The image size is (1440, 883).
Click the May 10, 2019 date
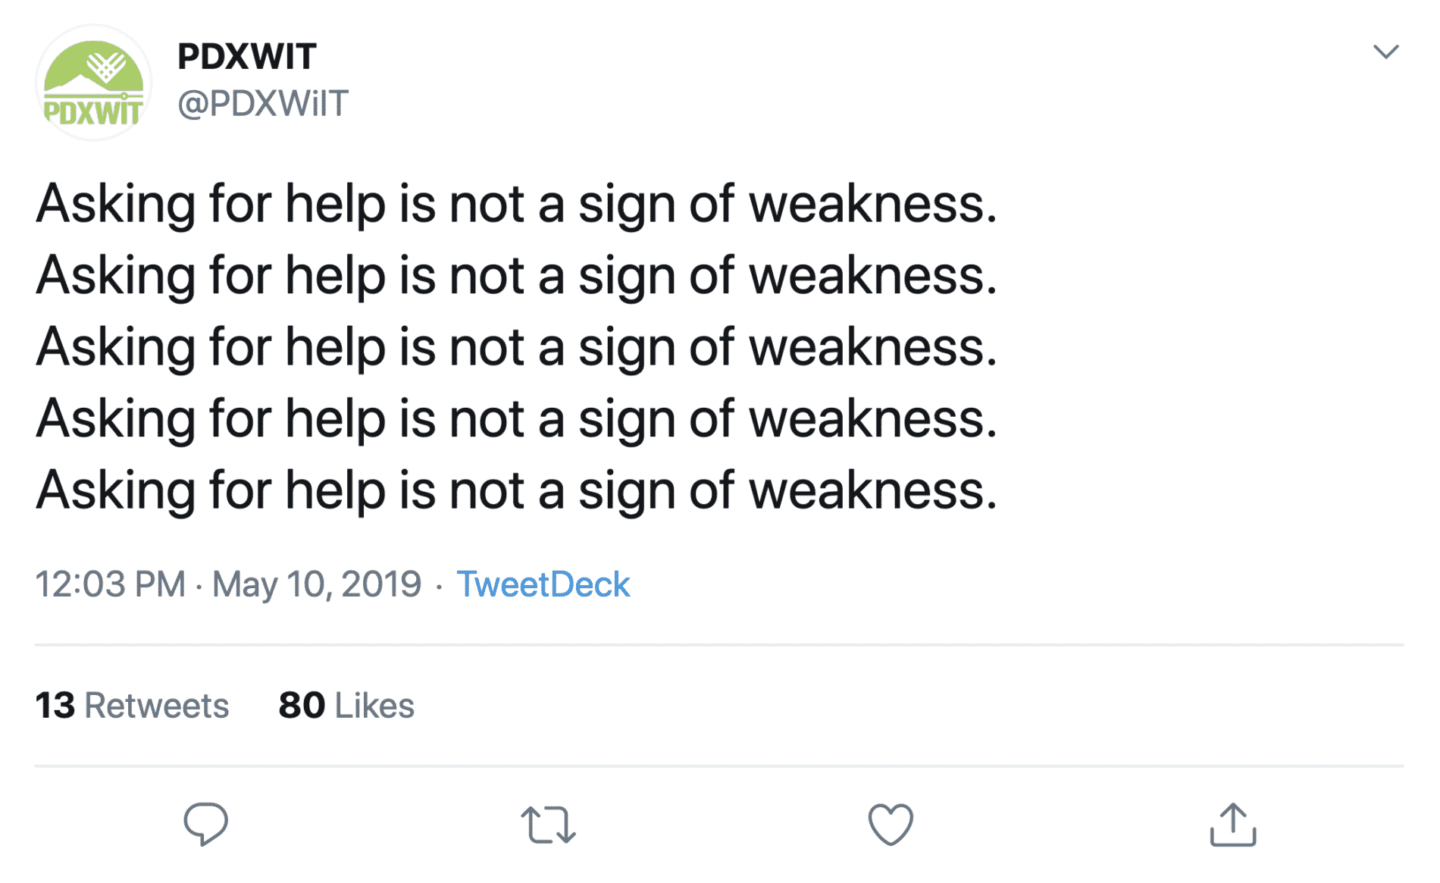click(316, 584)
